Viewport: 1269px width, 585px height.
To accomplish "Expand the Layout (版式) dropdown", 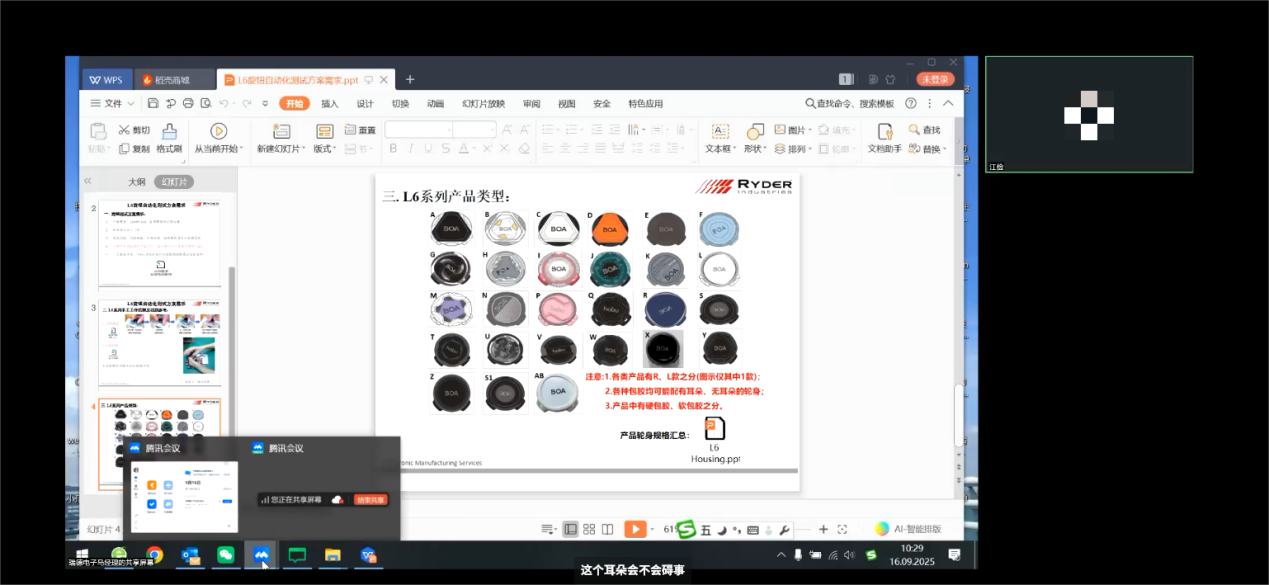I will [x=324, y=149].
